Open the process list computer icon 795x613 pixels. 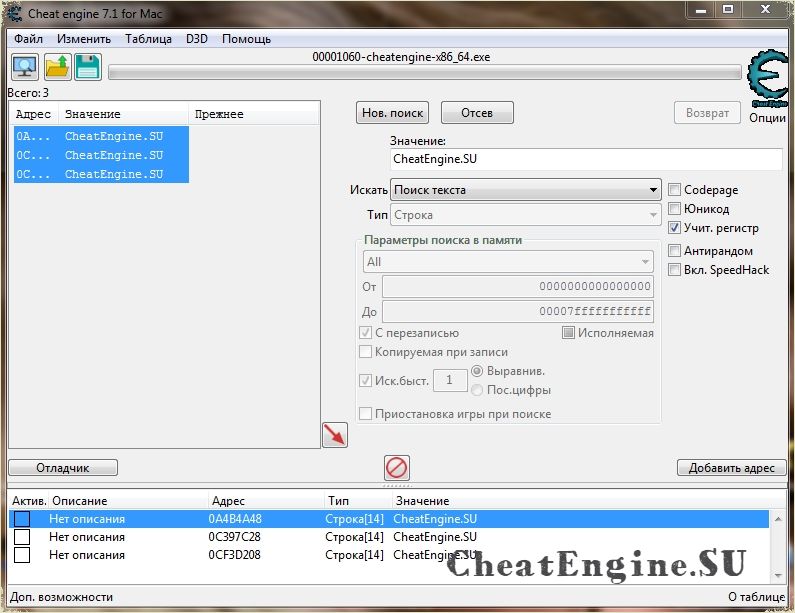pyautogui.click(x=25, y=67)
